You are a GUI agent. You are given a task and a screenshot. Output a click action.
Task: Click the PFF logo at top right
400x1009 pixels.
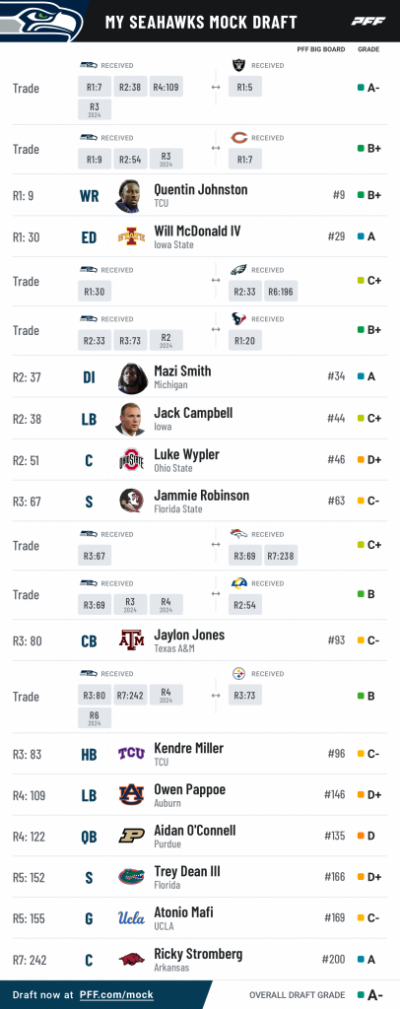[368, 21]
